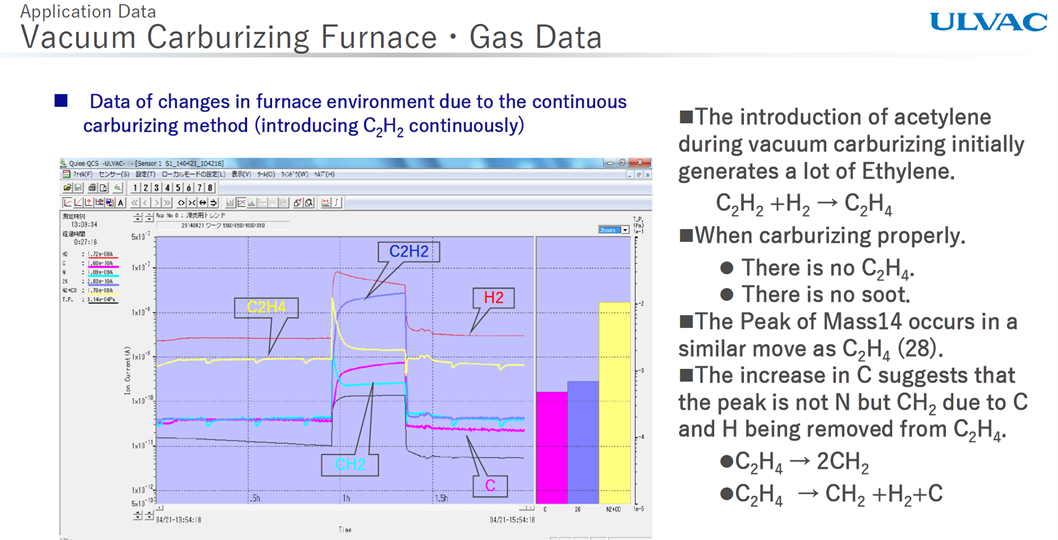
Task: Open the 2hours time range dropdown
Action: 625,229
